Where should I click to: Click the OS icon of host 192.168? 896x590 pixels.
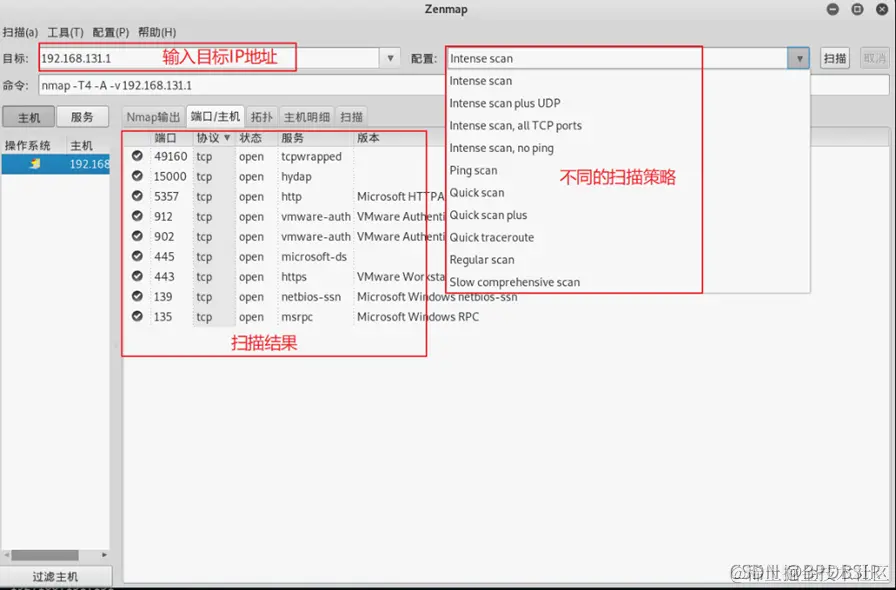[35, 164]
